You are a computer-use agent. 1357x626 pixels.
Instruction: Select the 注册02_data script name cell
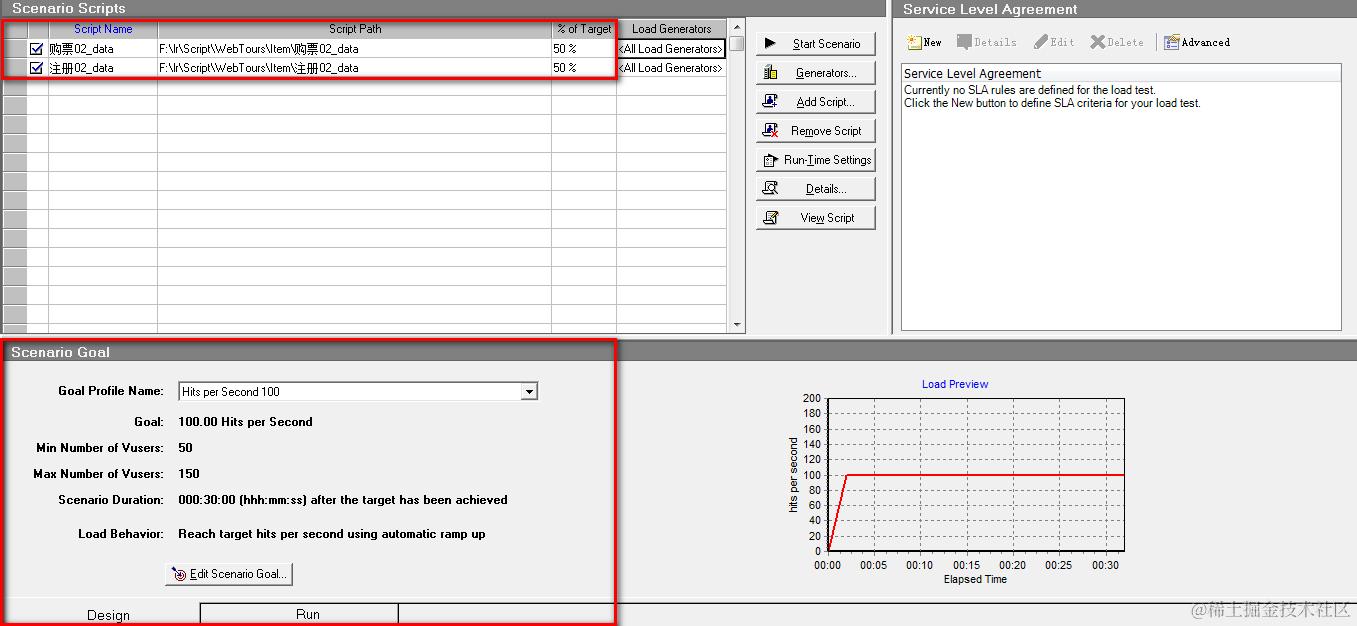point(103,68)
